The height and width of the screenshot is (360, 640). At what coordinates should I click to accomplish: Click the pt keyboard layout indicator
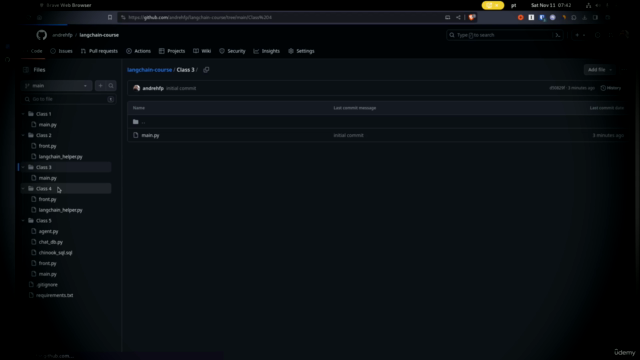pos(513,5)
